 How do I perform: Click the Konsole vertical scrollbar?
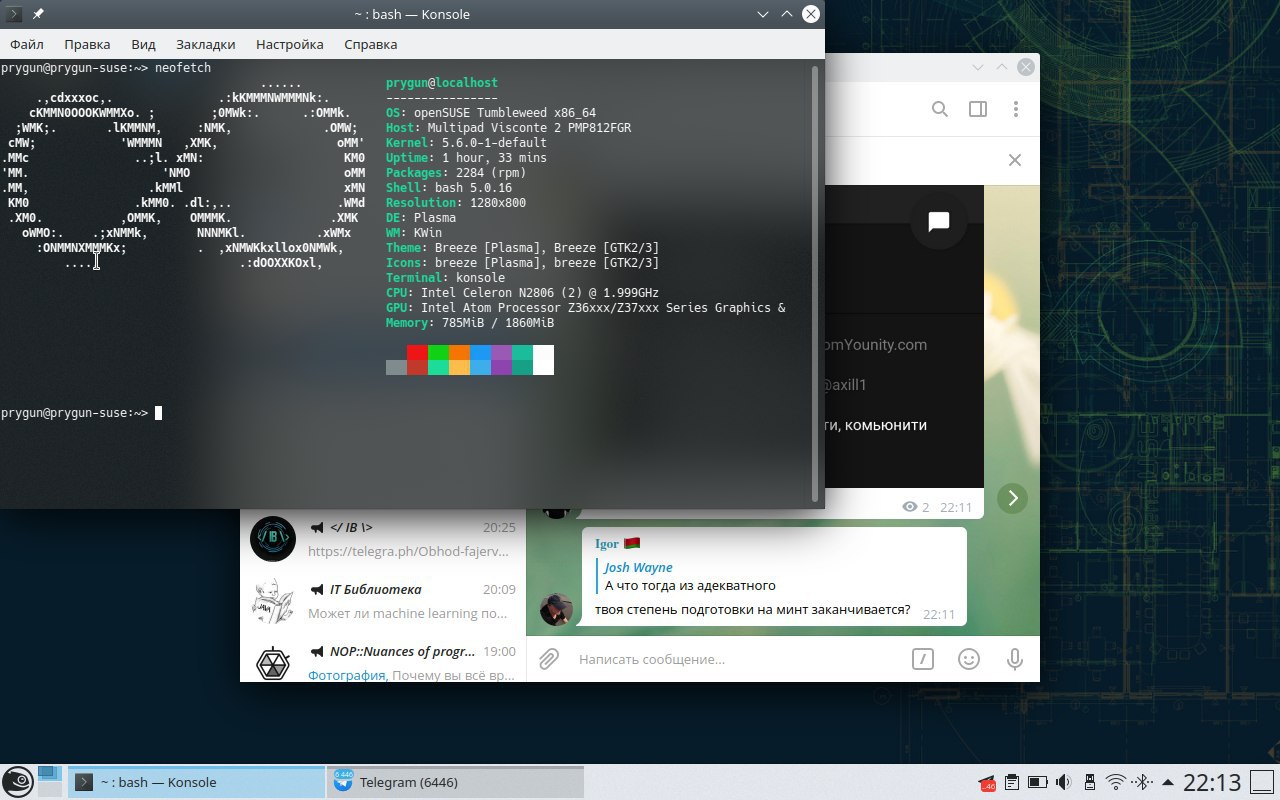[817, 282]
